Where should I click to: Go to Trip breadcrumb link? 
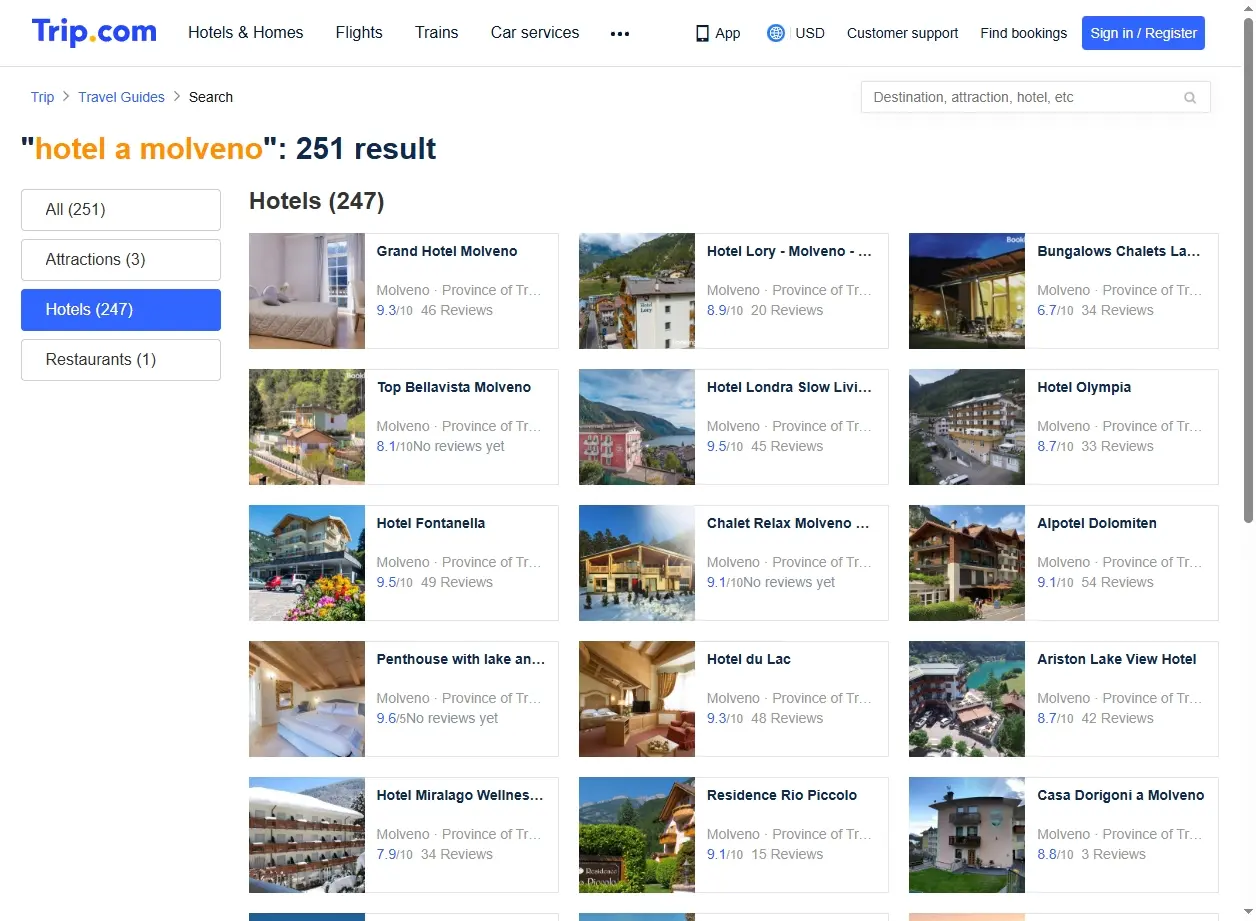42,97
